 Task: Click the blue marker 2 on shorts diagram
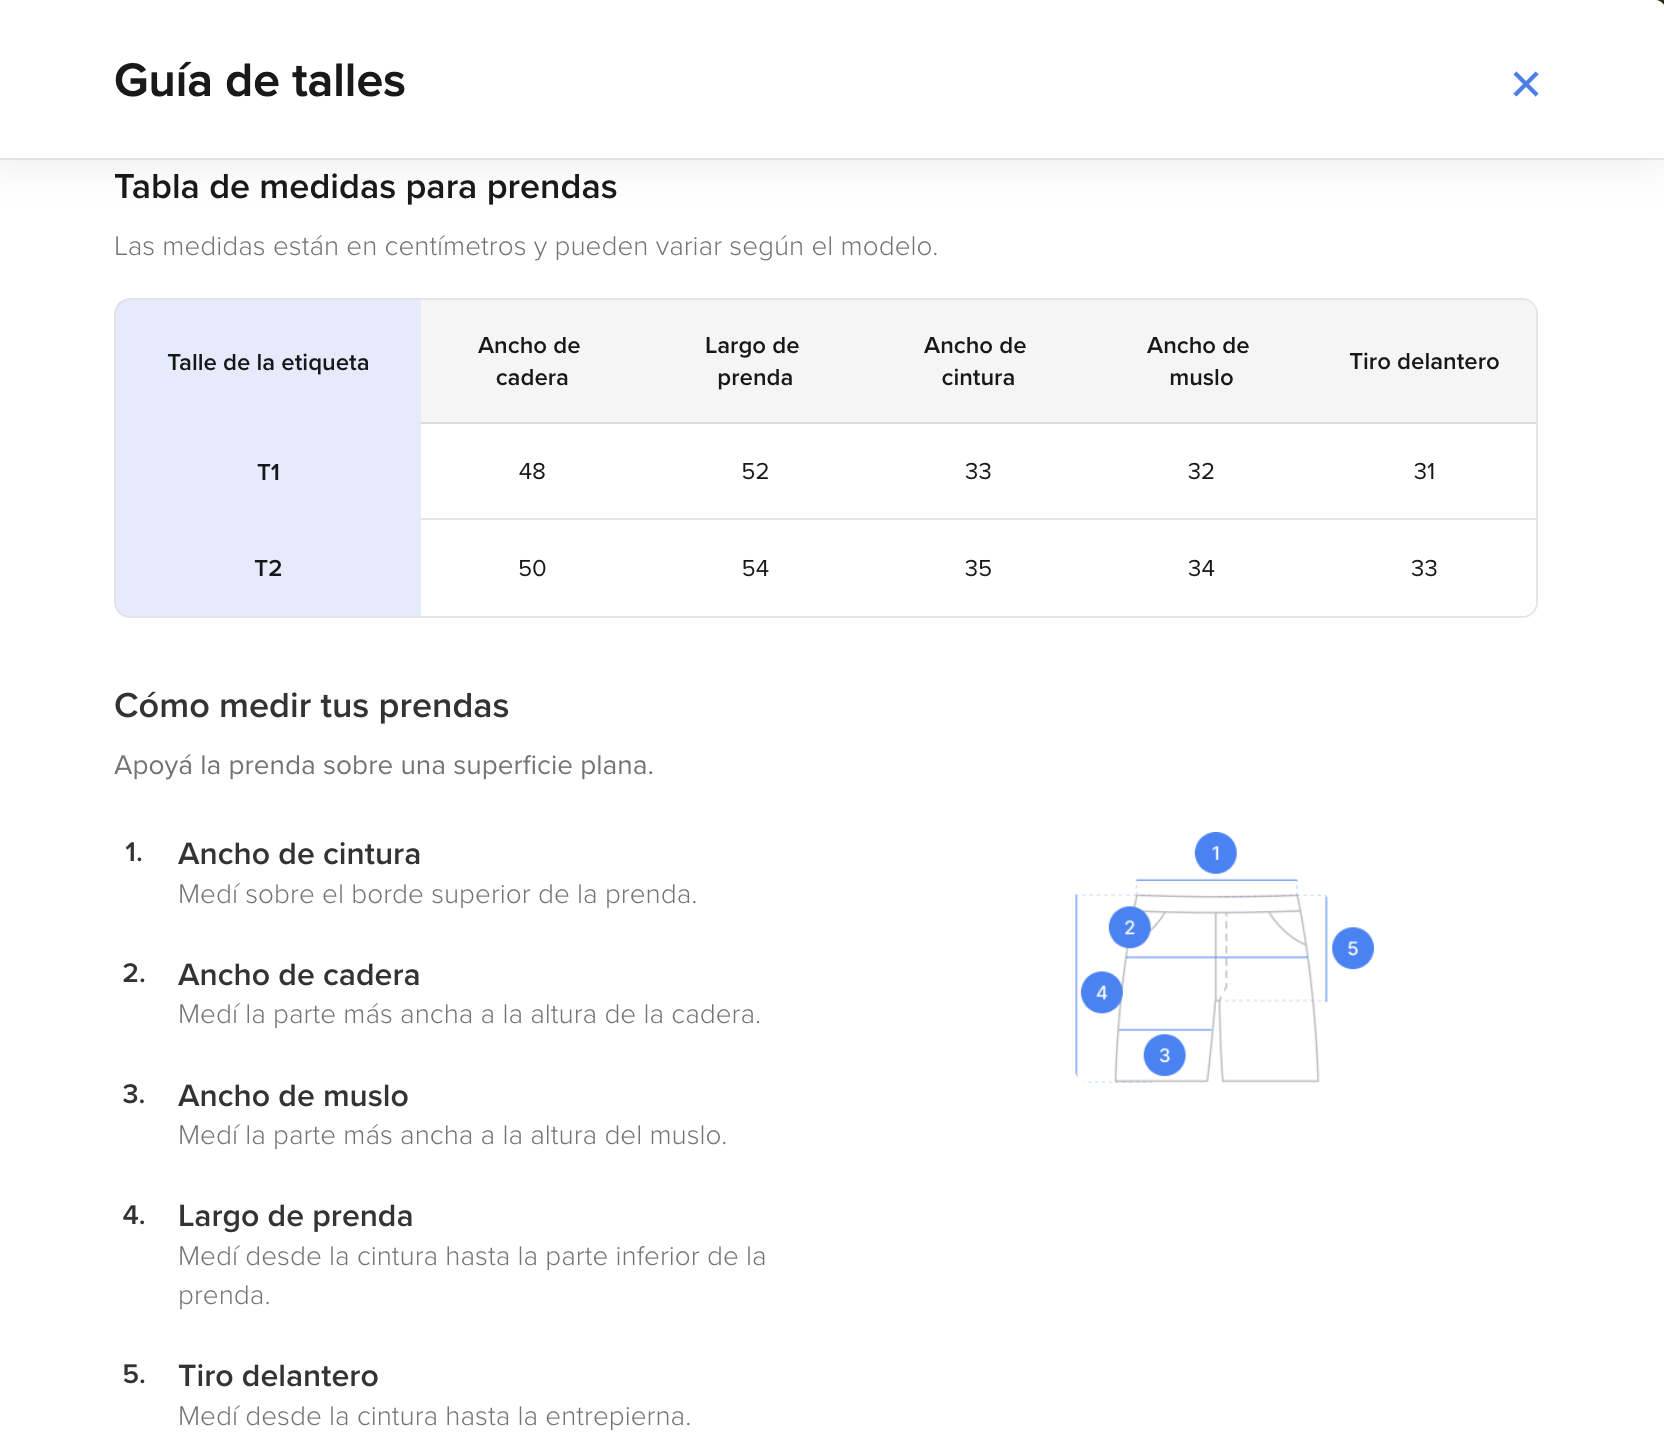click(x=1129, y=927)
